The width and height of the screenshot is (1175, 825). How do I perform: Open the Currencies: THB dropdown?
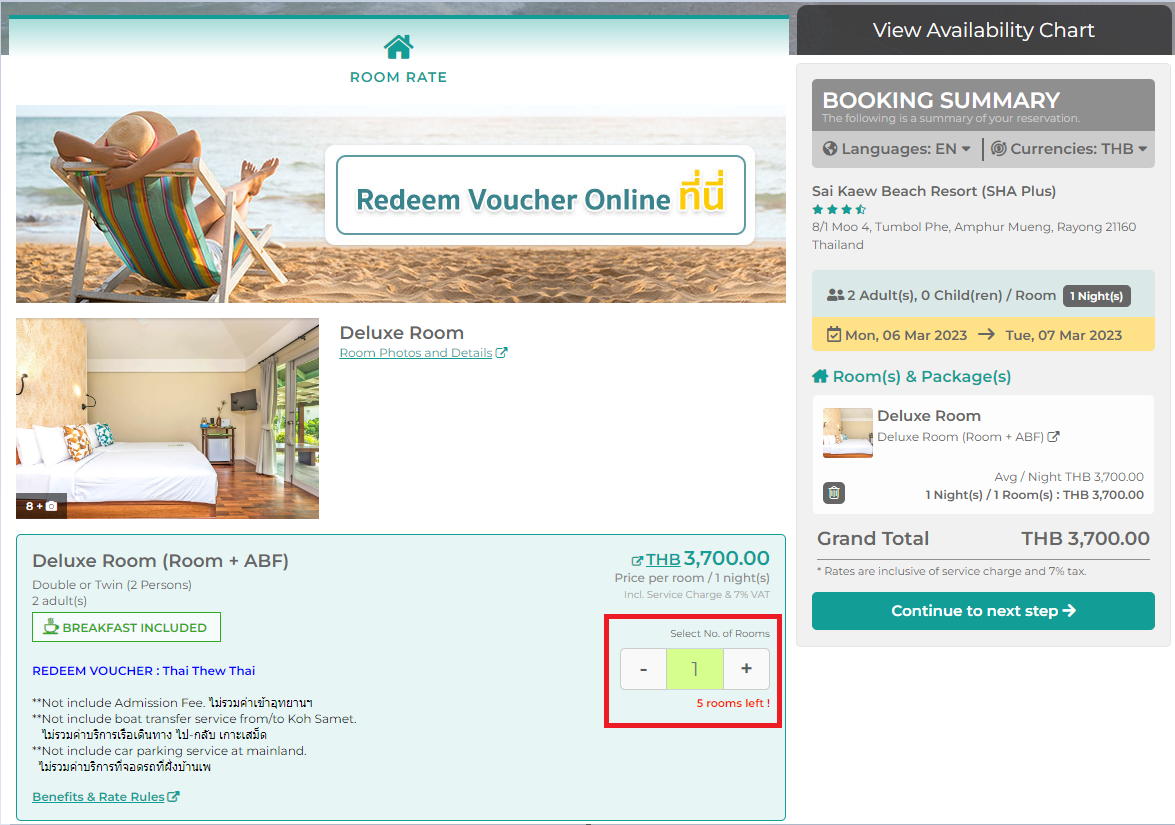pyautogui.click(x=1069, y=148)
